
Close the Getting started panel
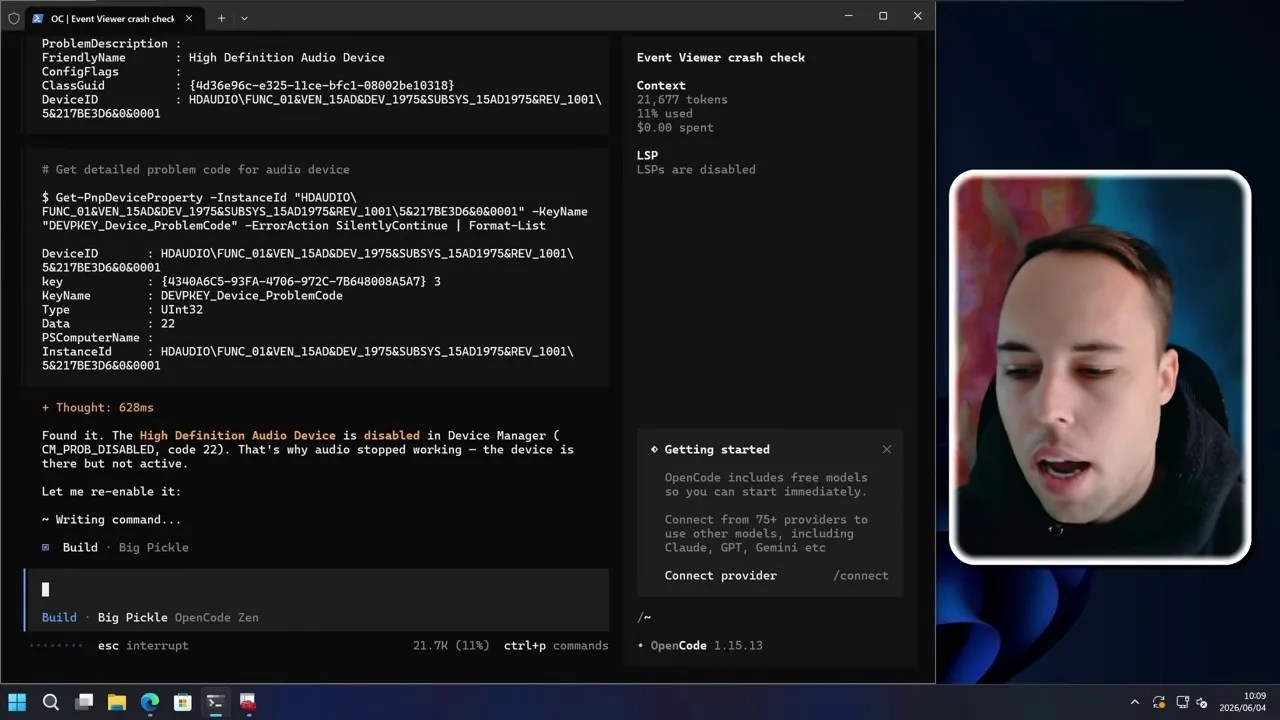pos(886,449)
